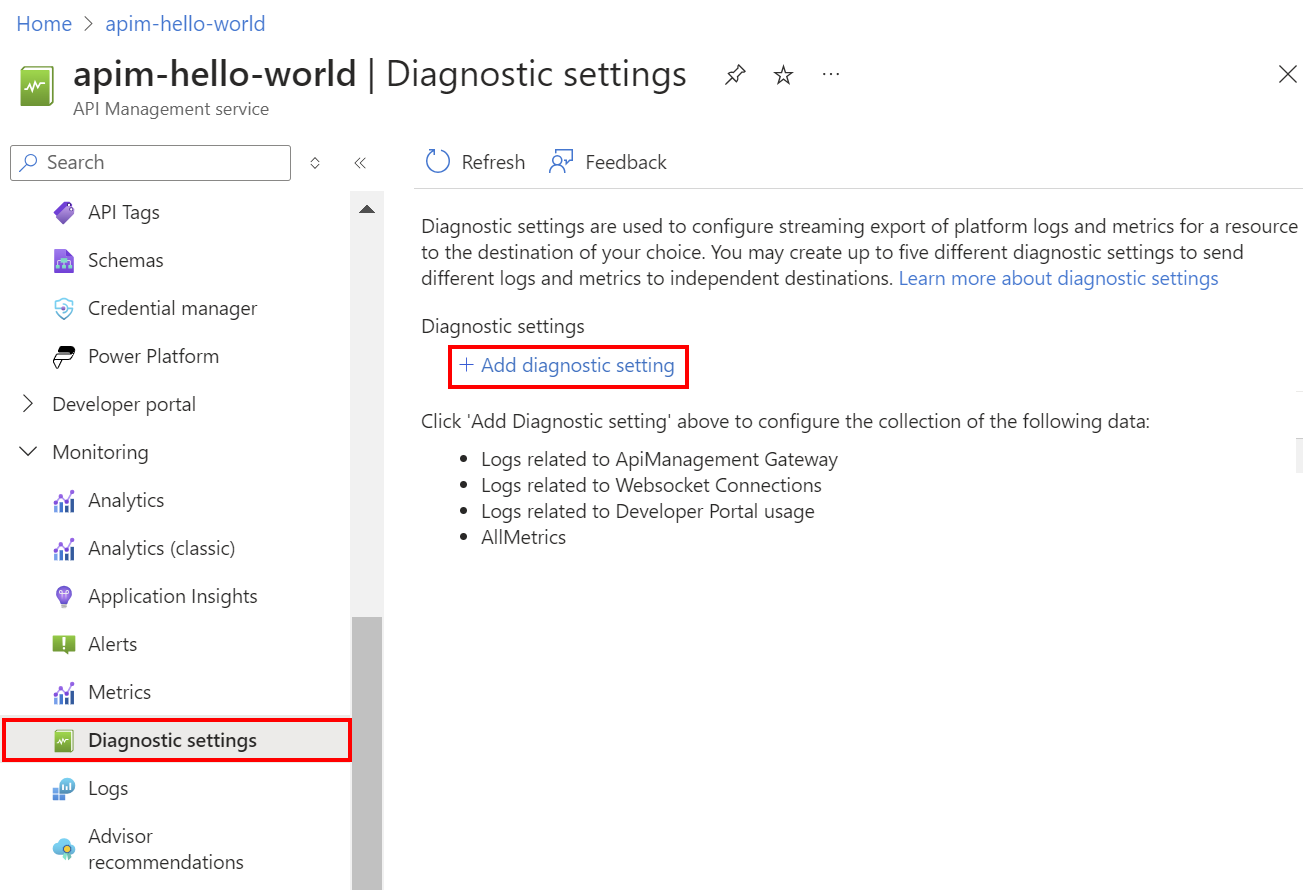Expand the Developer portal section
This screenshot has height=890, width=1303.
coord(28,404)
